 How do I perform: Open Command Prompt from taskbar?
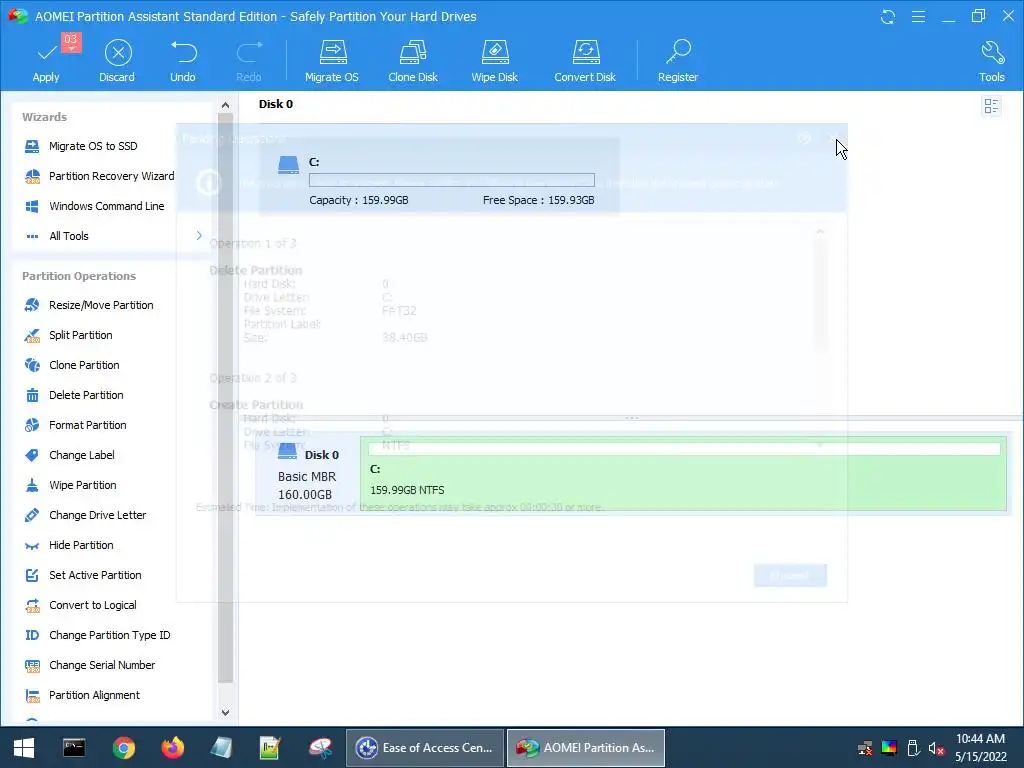[74, 748]
